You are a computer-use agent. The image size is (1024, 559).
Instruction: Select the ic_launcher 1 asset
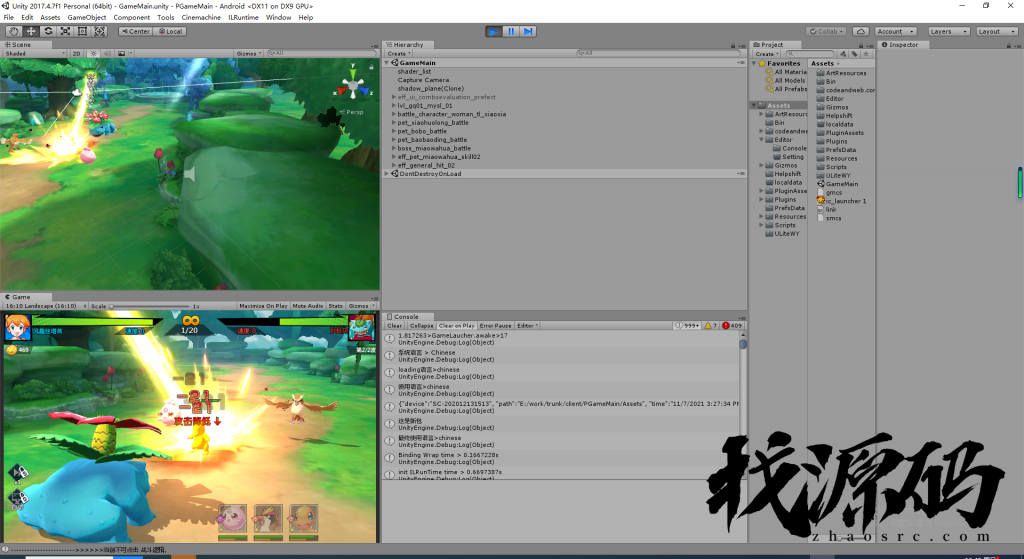click(x=842, y=201)
